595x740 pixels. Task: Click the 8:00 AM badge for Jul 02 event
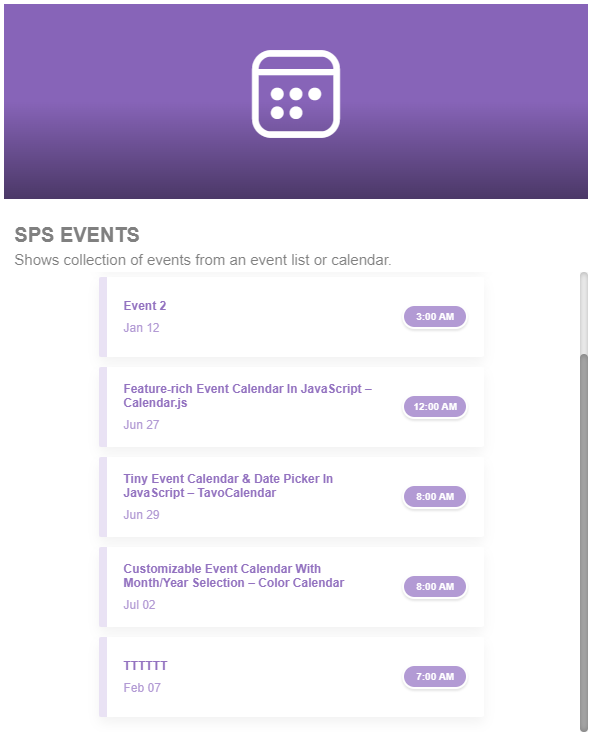click(435, 587)
